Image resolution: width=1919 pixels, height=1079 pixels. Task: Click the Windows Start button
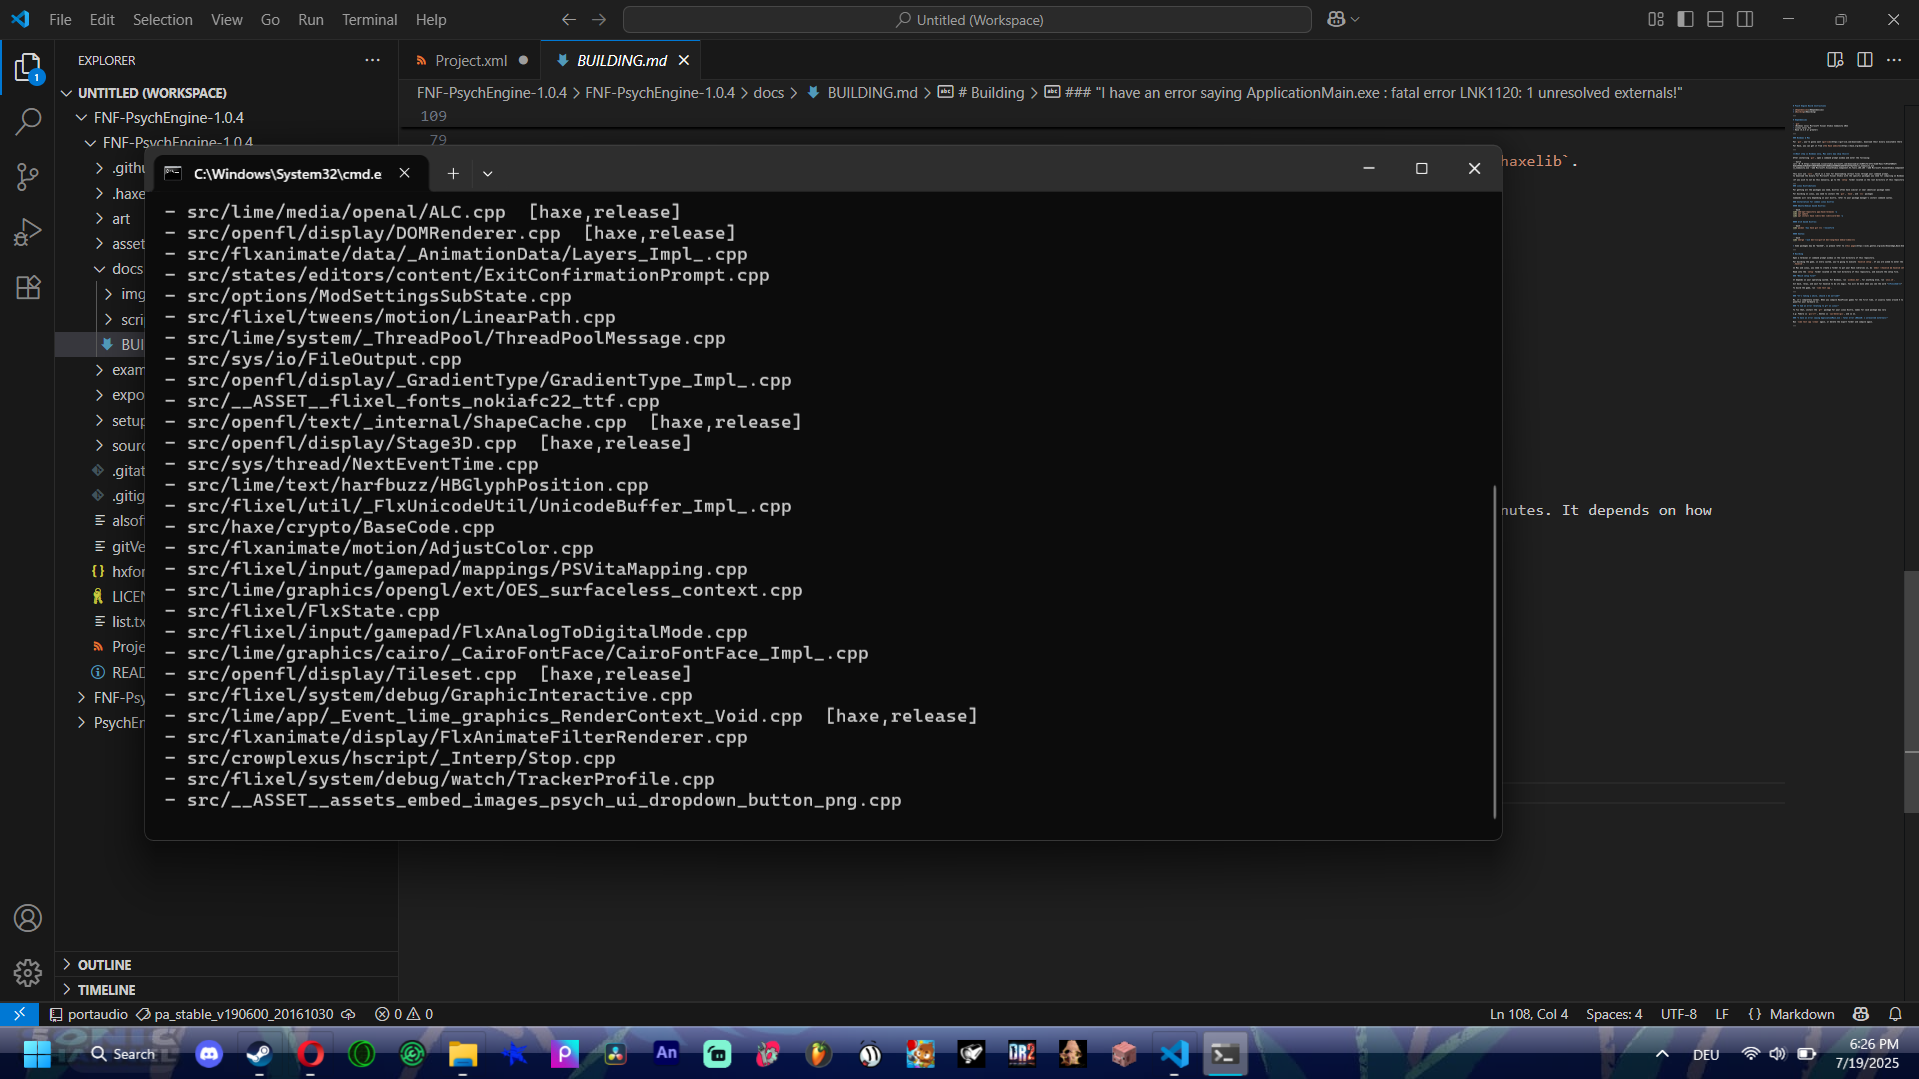37,1054
